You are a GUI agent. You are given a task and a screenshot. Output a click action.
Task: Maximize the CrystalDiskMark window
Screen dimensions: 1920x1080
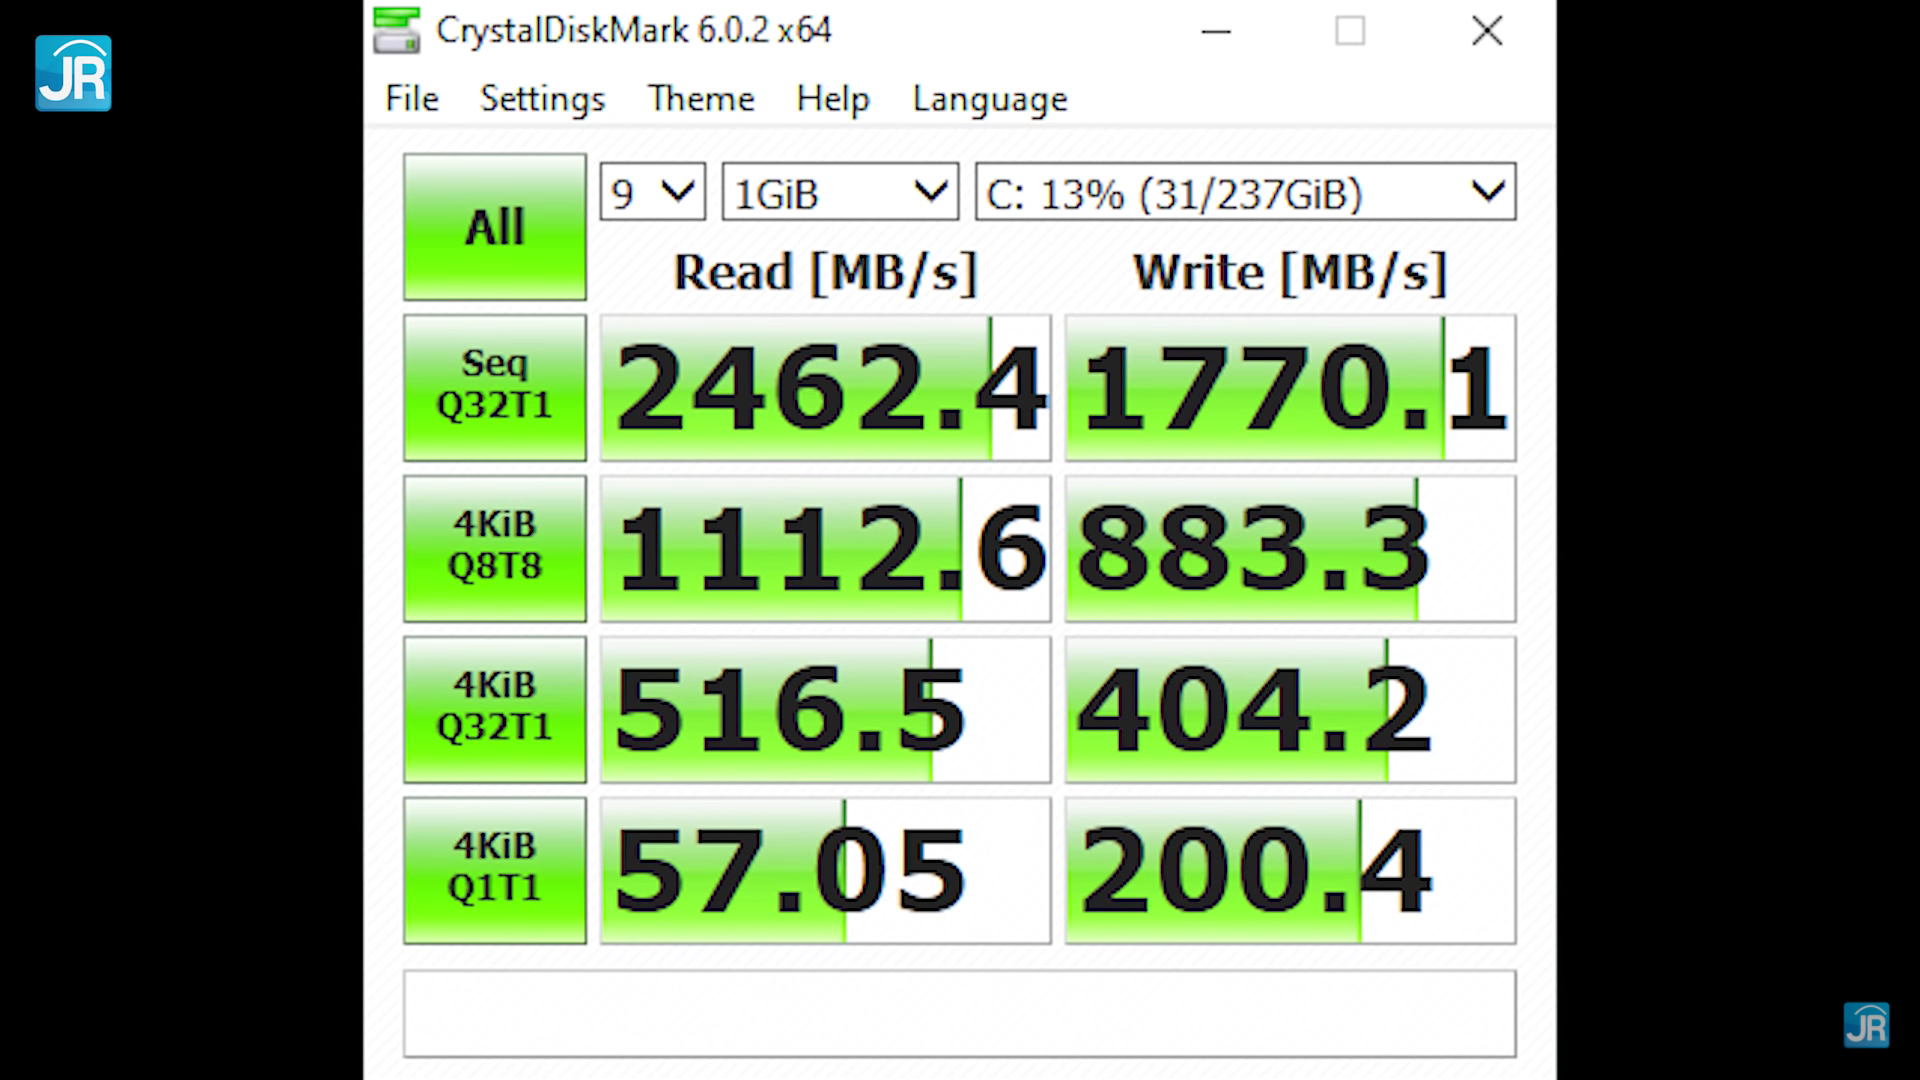tap(1349, 31)
